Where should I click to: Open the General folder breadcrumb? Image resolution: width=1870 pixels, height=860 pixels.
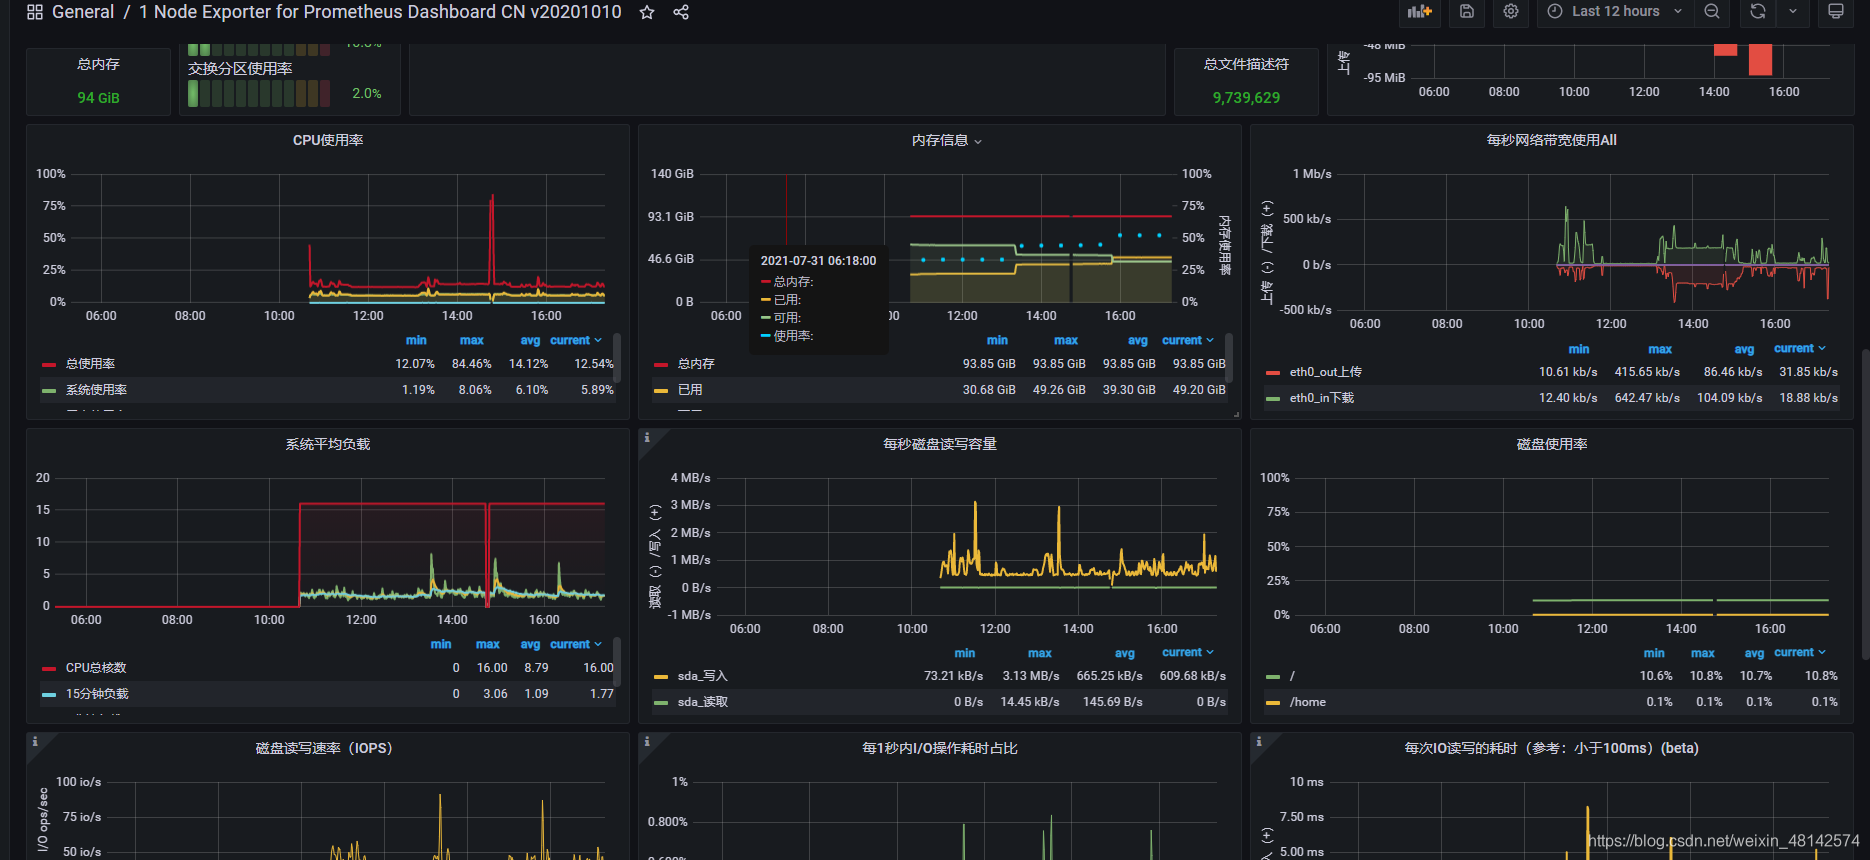pyautogui.click(x=83, y=12)
